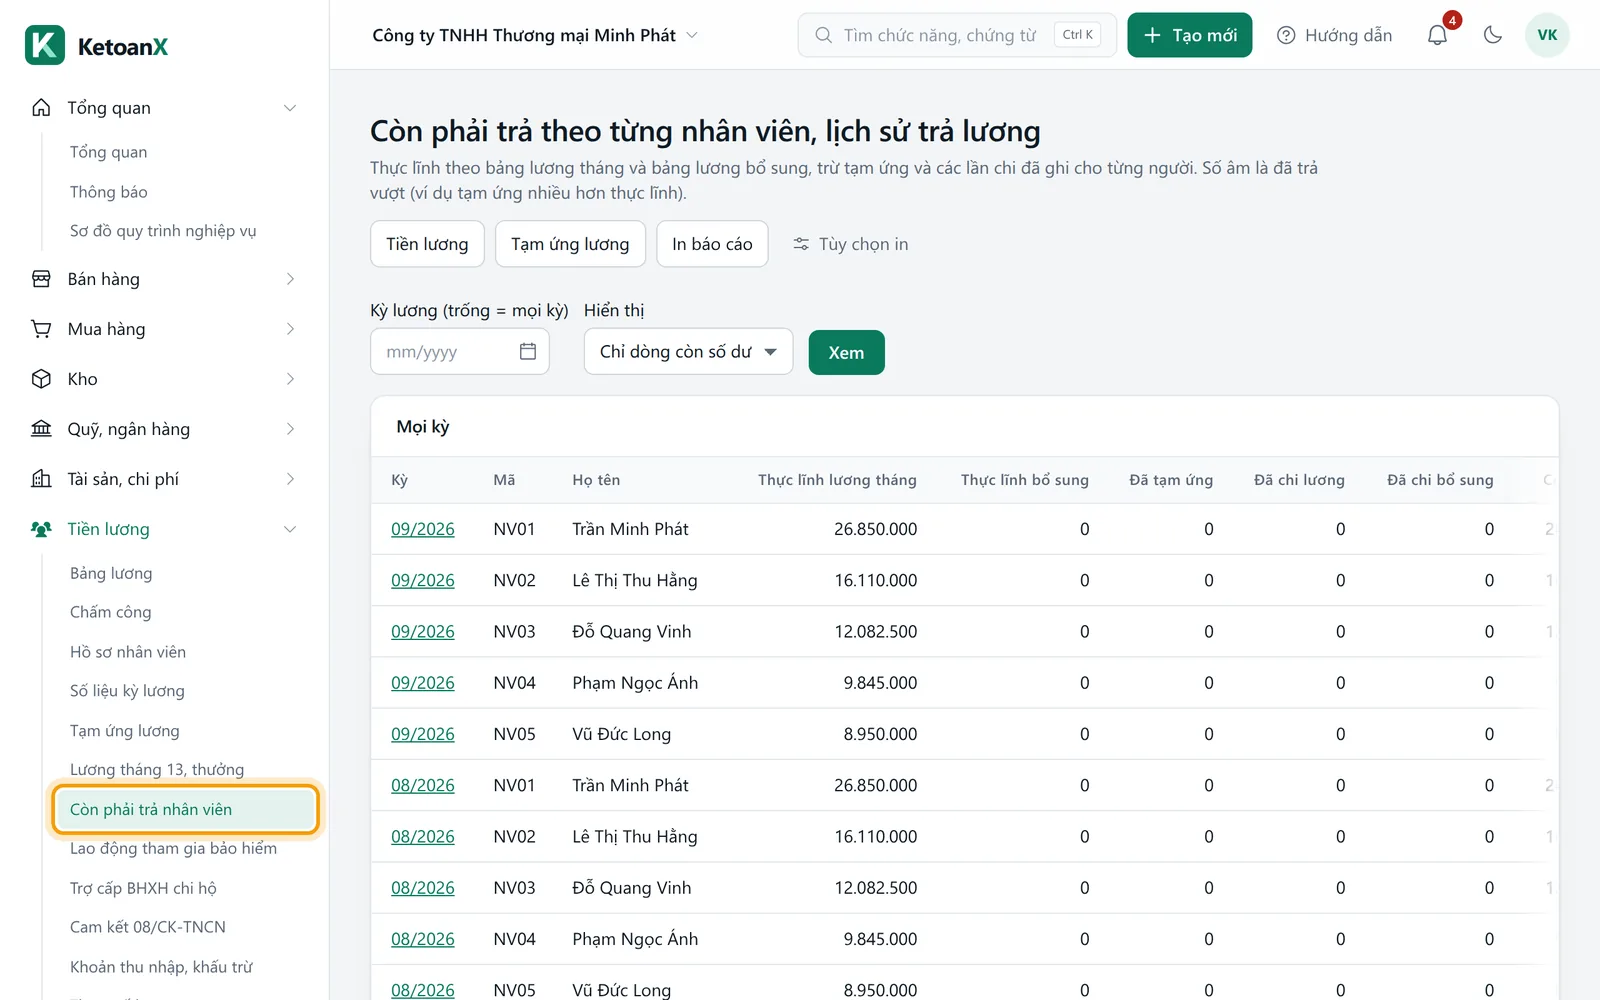Viewport: 1600px width, 1000px height.
Task: Expand the Tài sản, chi phí chevron
Action: tap(290, 479)
